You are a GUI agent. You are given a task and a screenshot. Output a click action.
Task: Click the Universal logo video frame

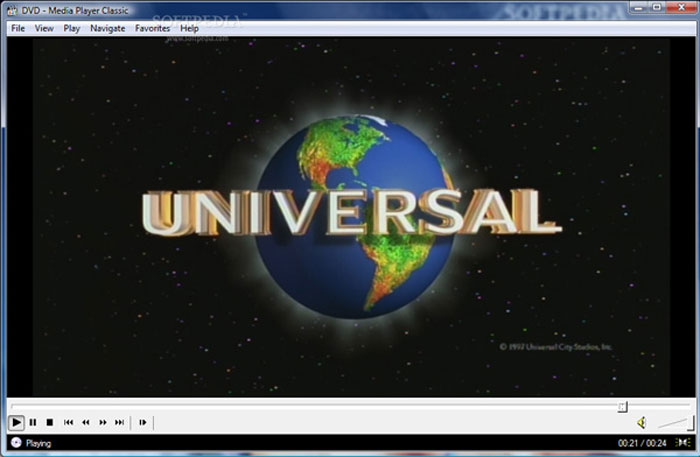[351, 217]
